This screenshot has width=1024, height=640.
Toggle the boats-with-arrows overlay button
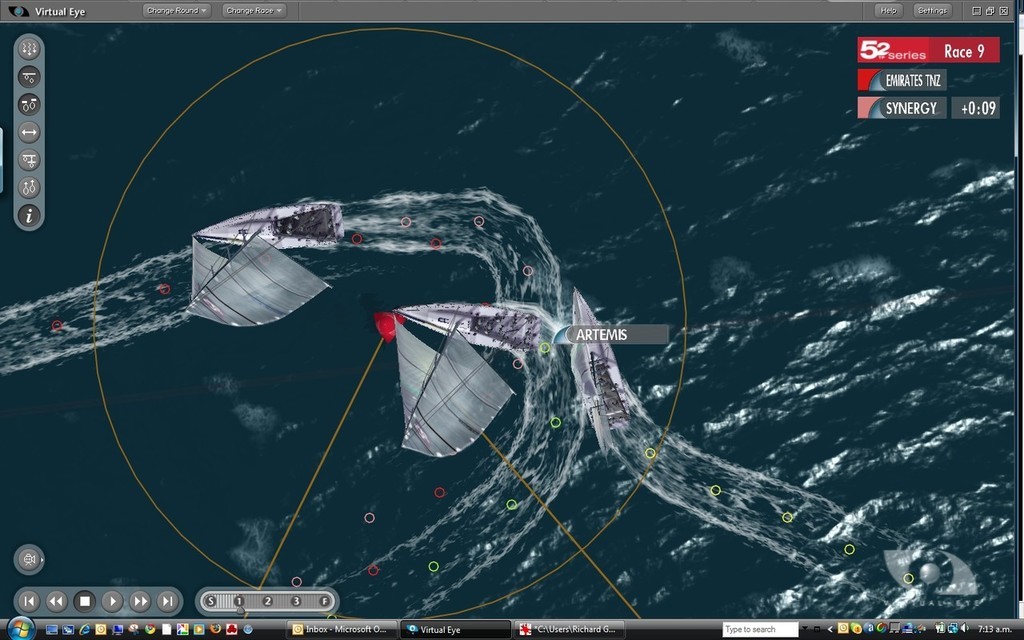coord(29,187)
